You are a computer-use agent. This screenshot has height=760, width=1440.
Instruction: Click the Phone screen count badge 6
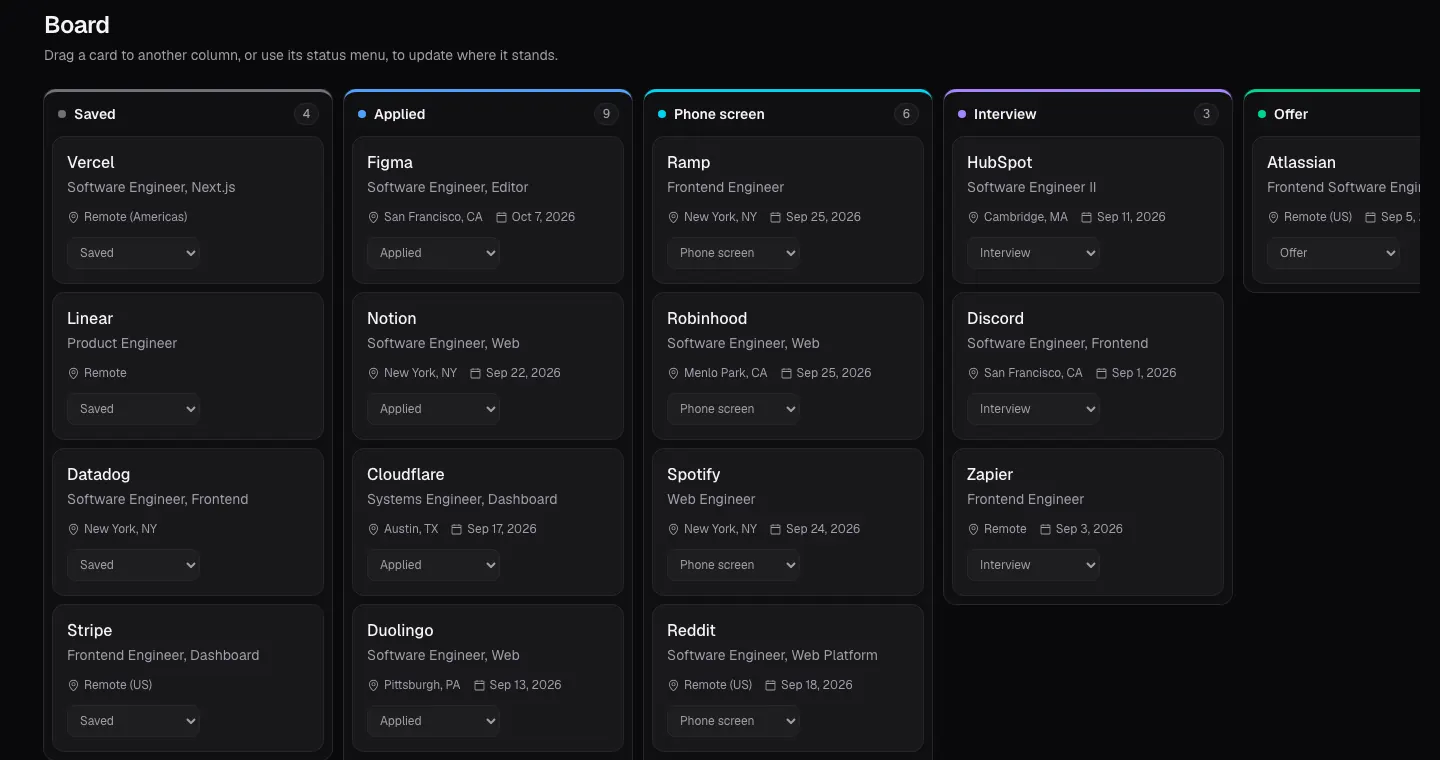tap(907, 114)
